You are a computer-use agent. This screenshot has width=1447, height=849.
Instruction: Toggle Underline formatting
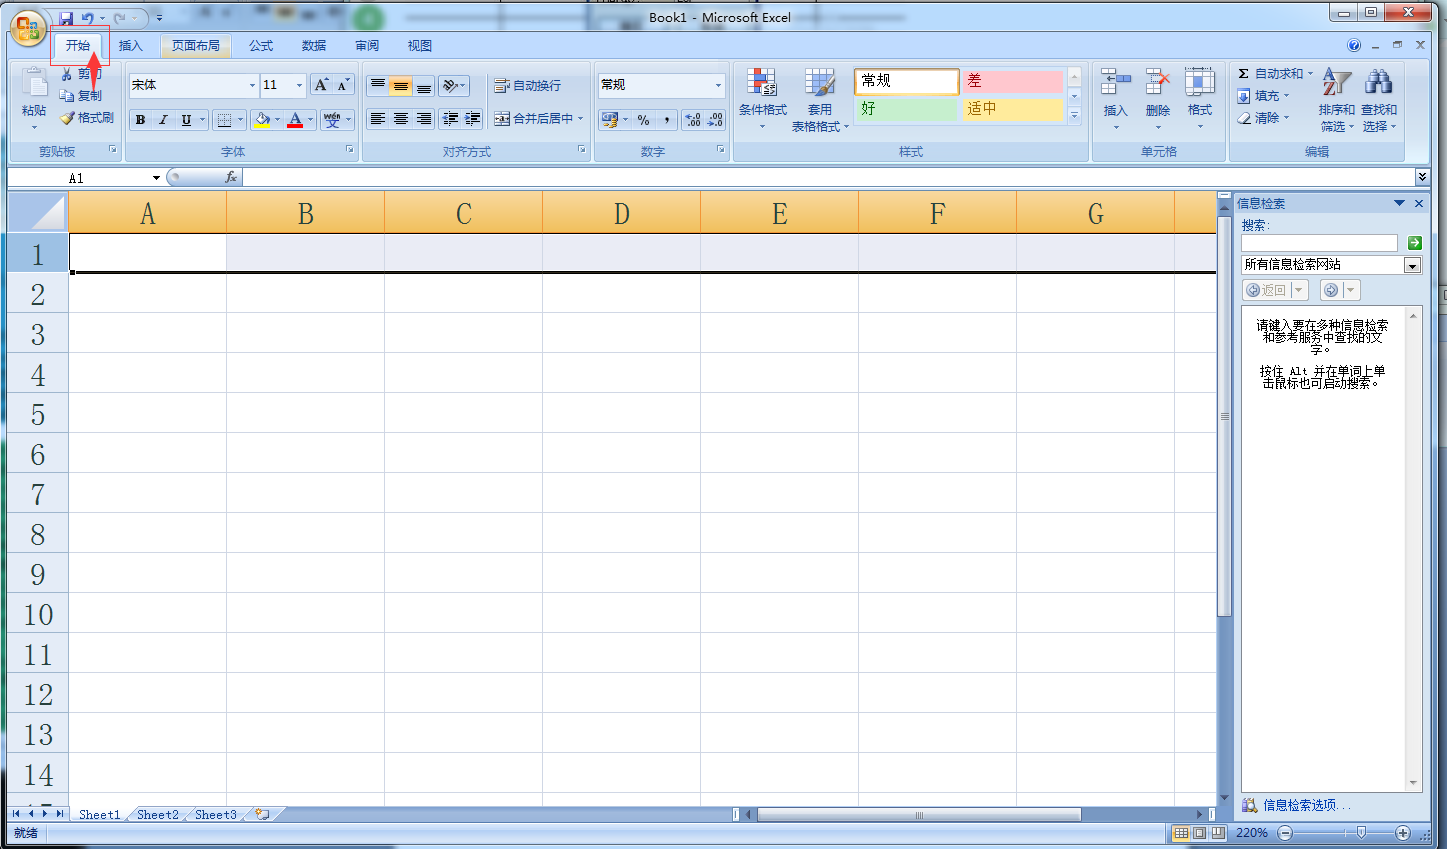[186, 120]
